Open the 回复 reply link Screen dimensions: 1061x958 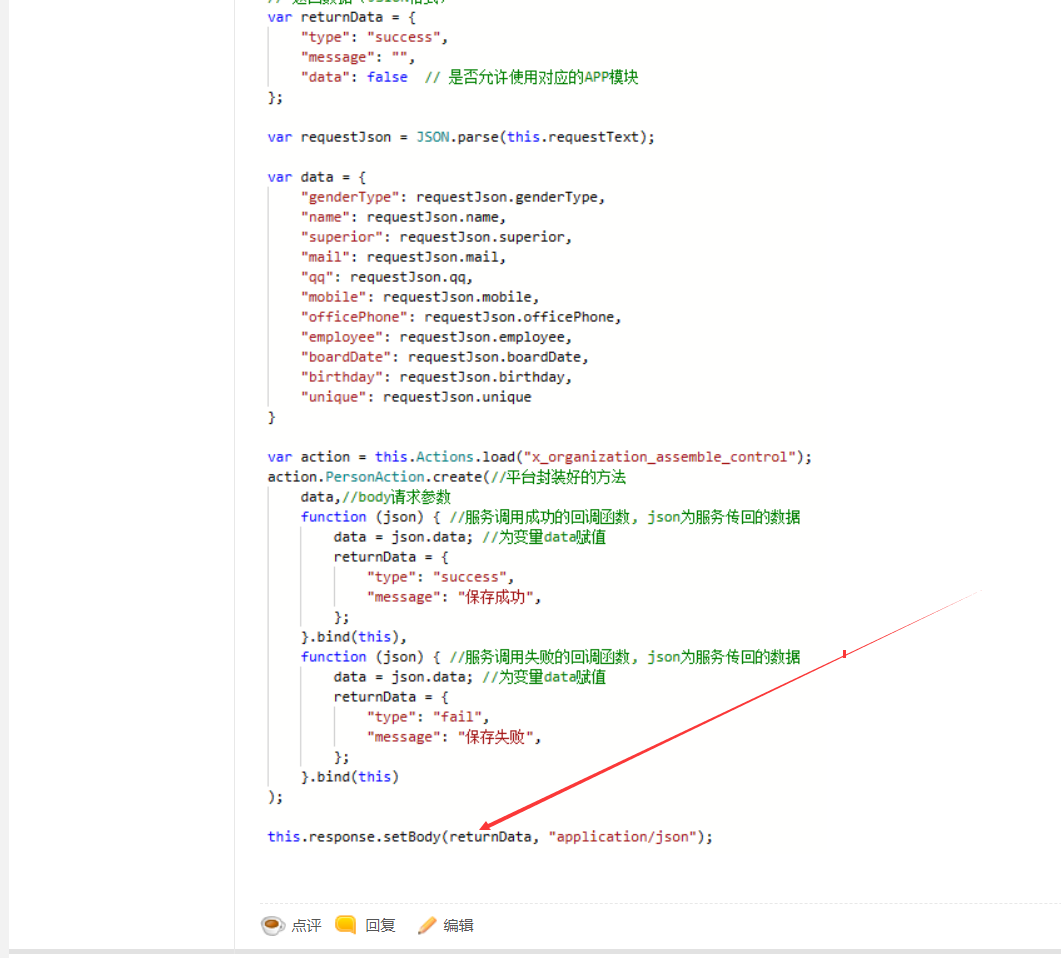pyautogui.click(x=380, y=926)
